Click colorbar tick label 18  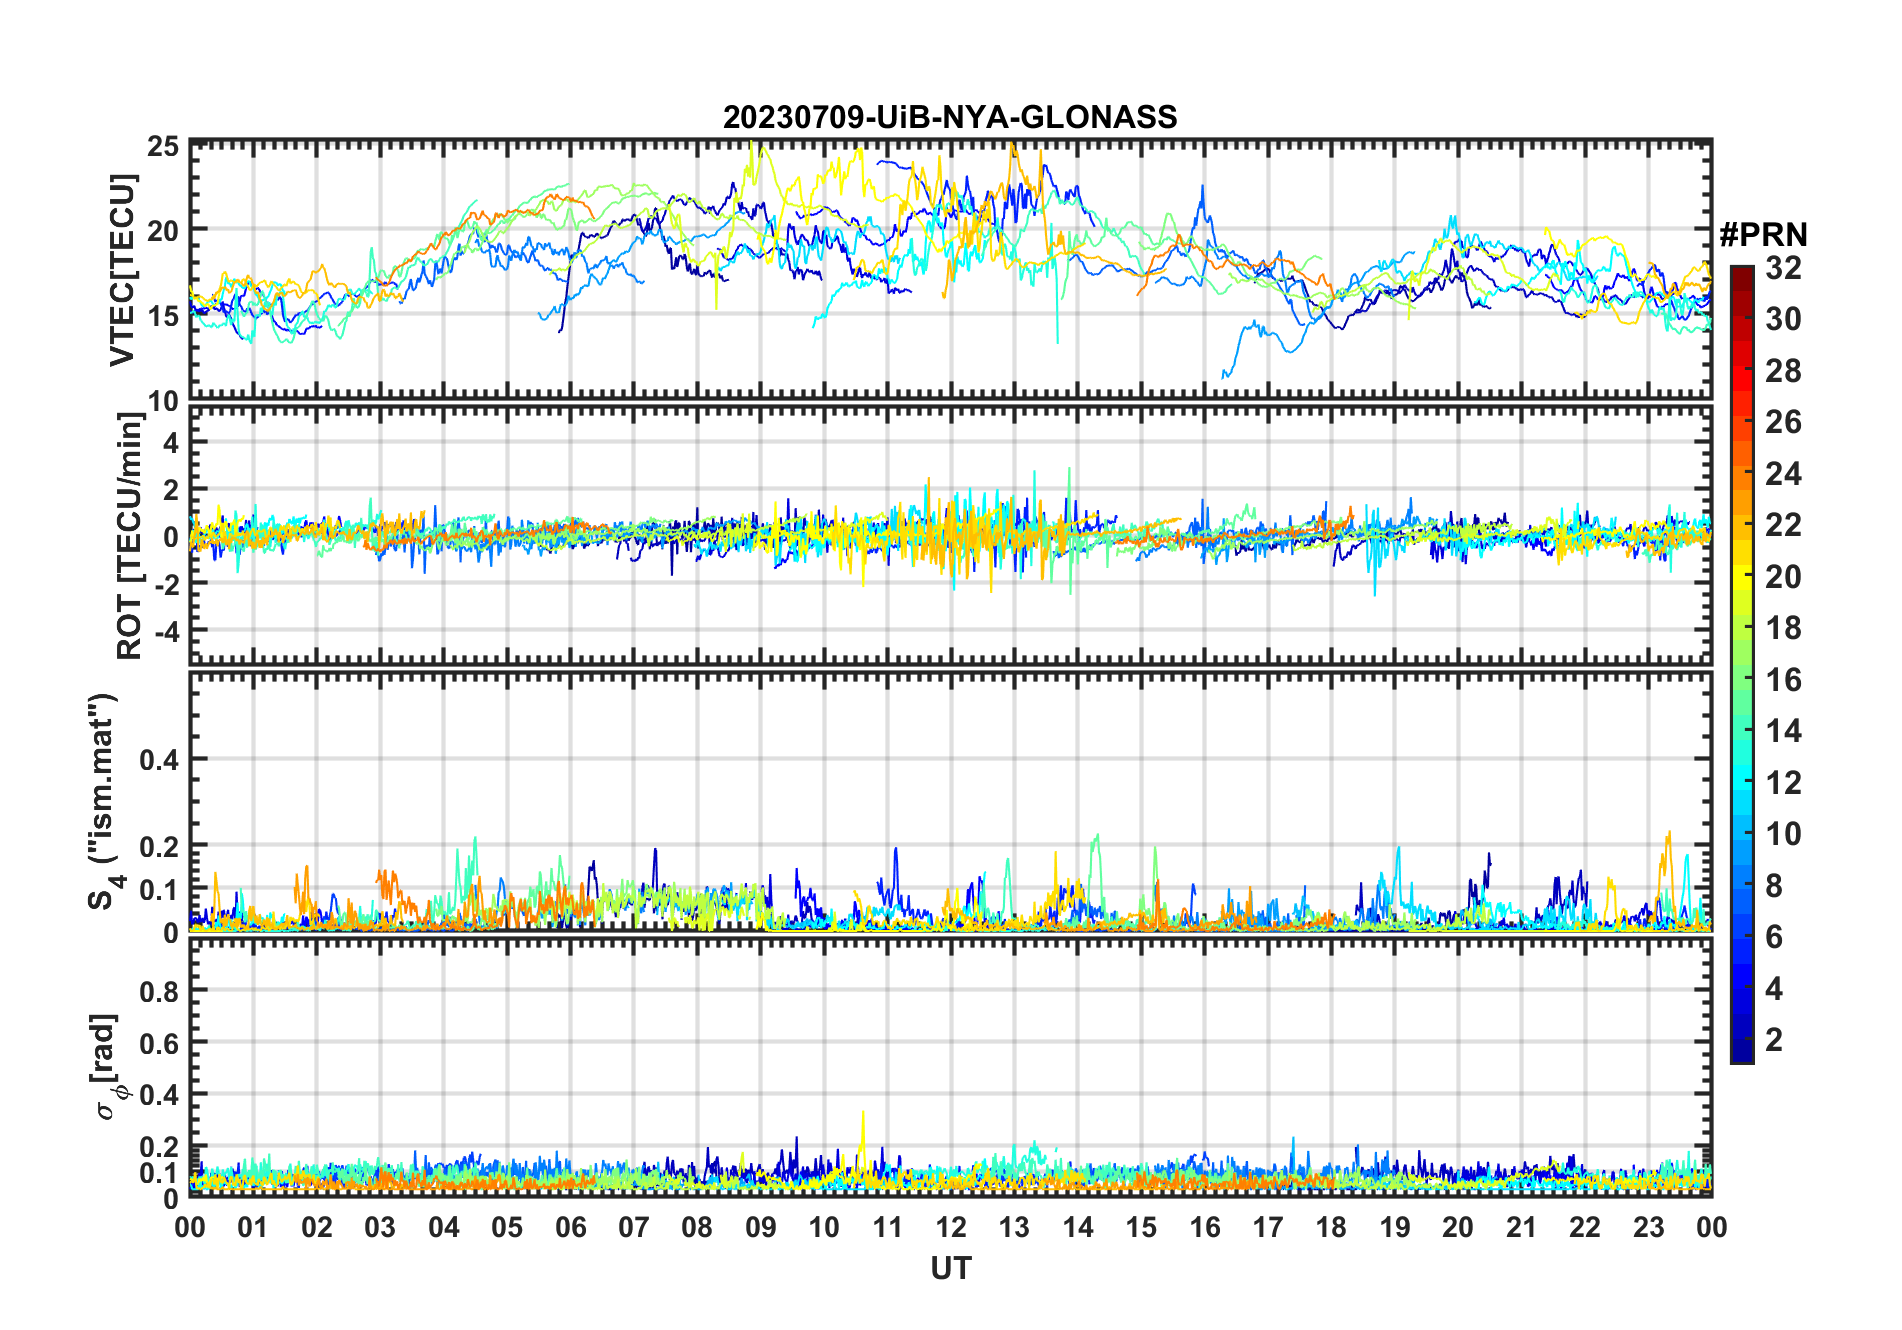pyautogui.click(x=1783, y=628)
